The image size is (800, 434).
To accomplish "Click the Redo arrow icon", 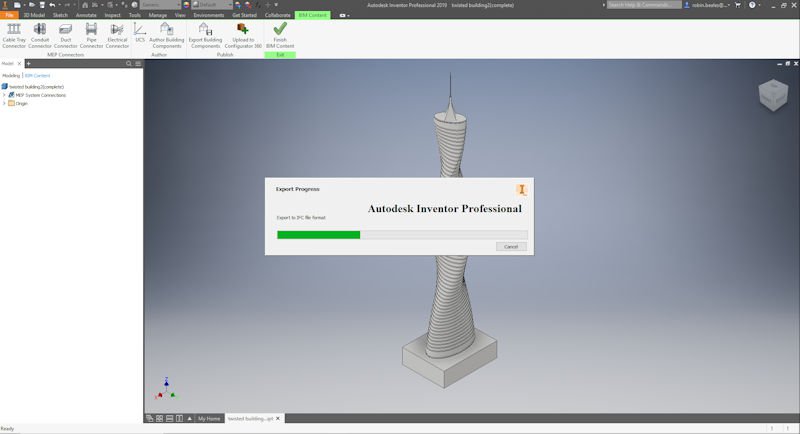I will 67,5.
